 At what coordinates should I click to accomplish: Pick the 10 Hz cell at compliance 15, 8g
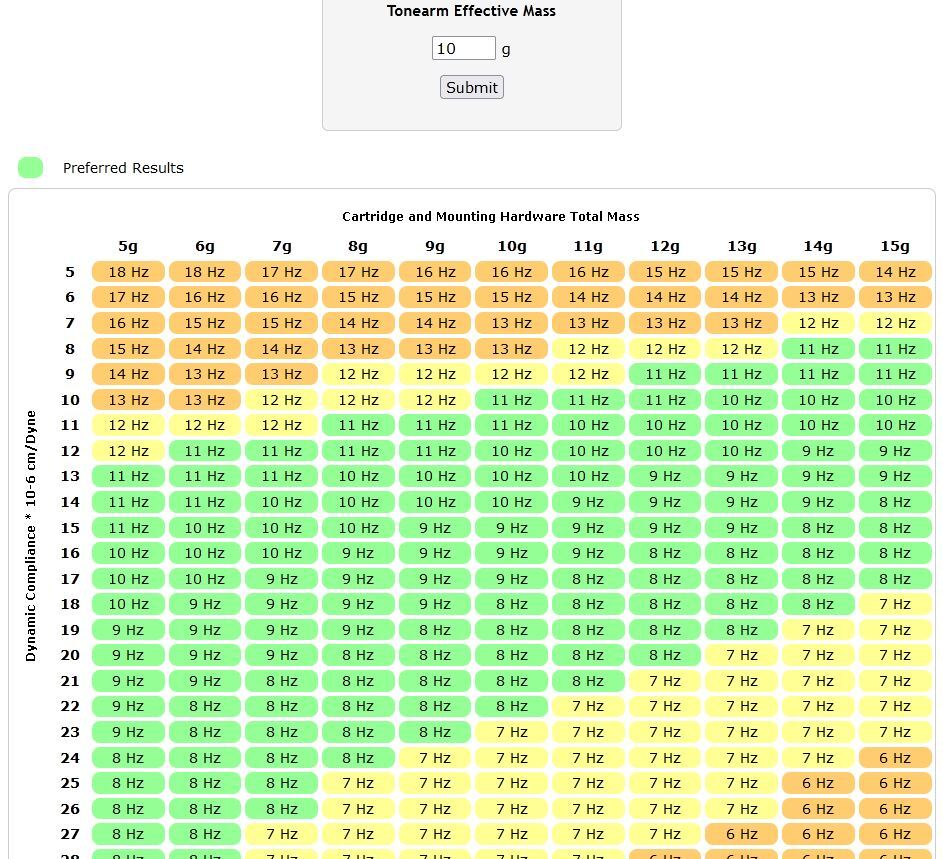click(358, 528)
